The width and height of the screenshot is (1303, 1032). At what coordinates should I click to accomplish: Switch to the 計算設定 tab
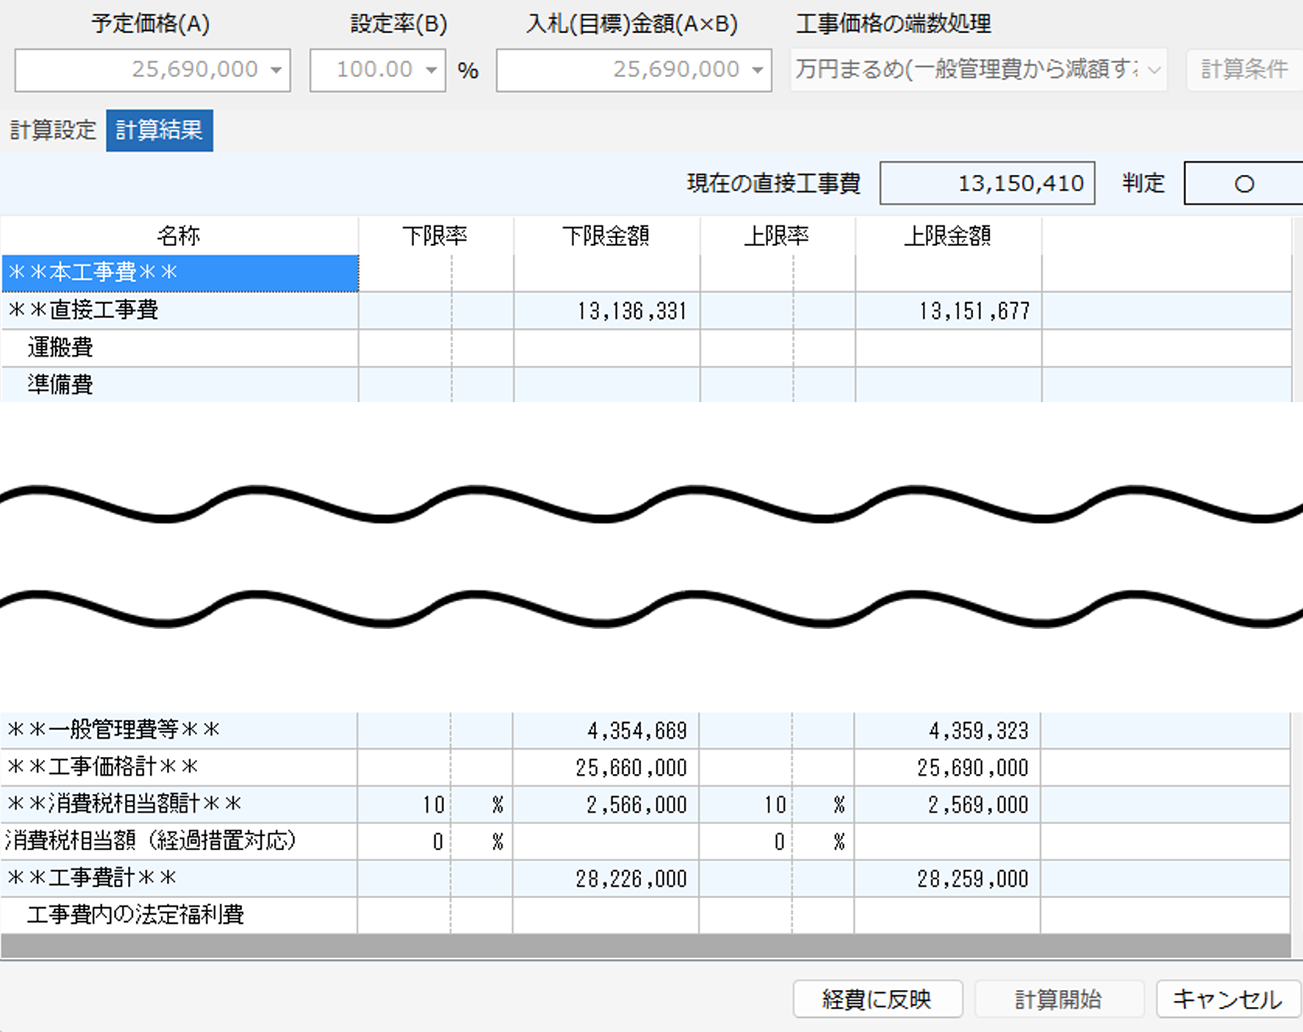pyautogui.click(x=53, y=130)
